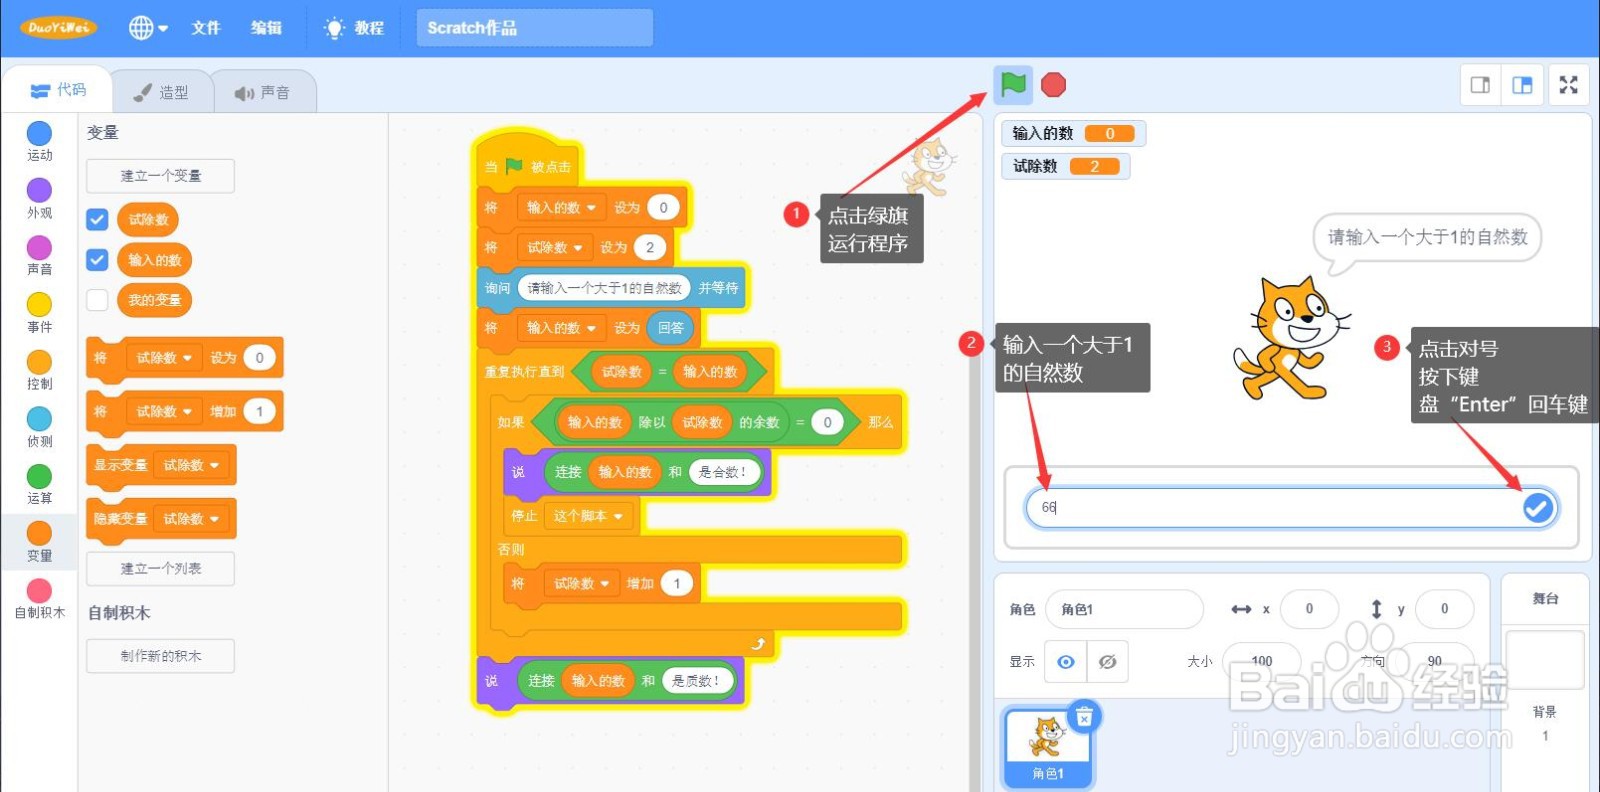This screenshot has width=1600, height=792.
Task: Click the 当绿旗被点击 hat block
Action: tap(527, 164)
